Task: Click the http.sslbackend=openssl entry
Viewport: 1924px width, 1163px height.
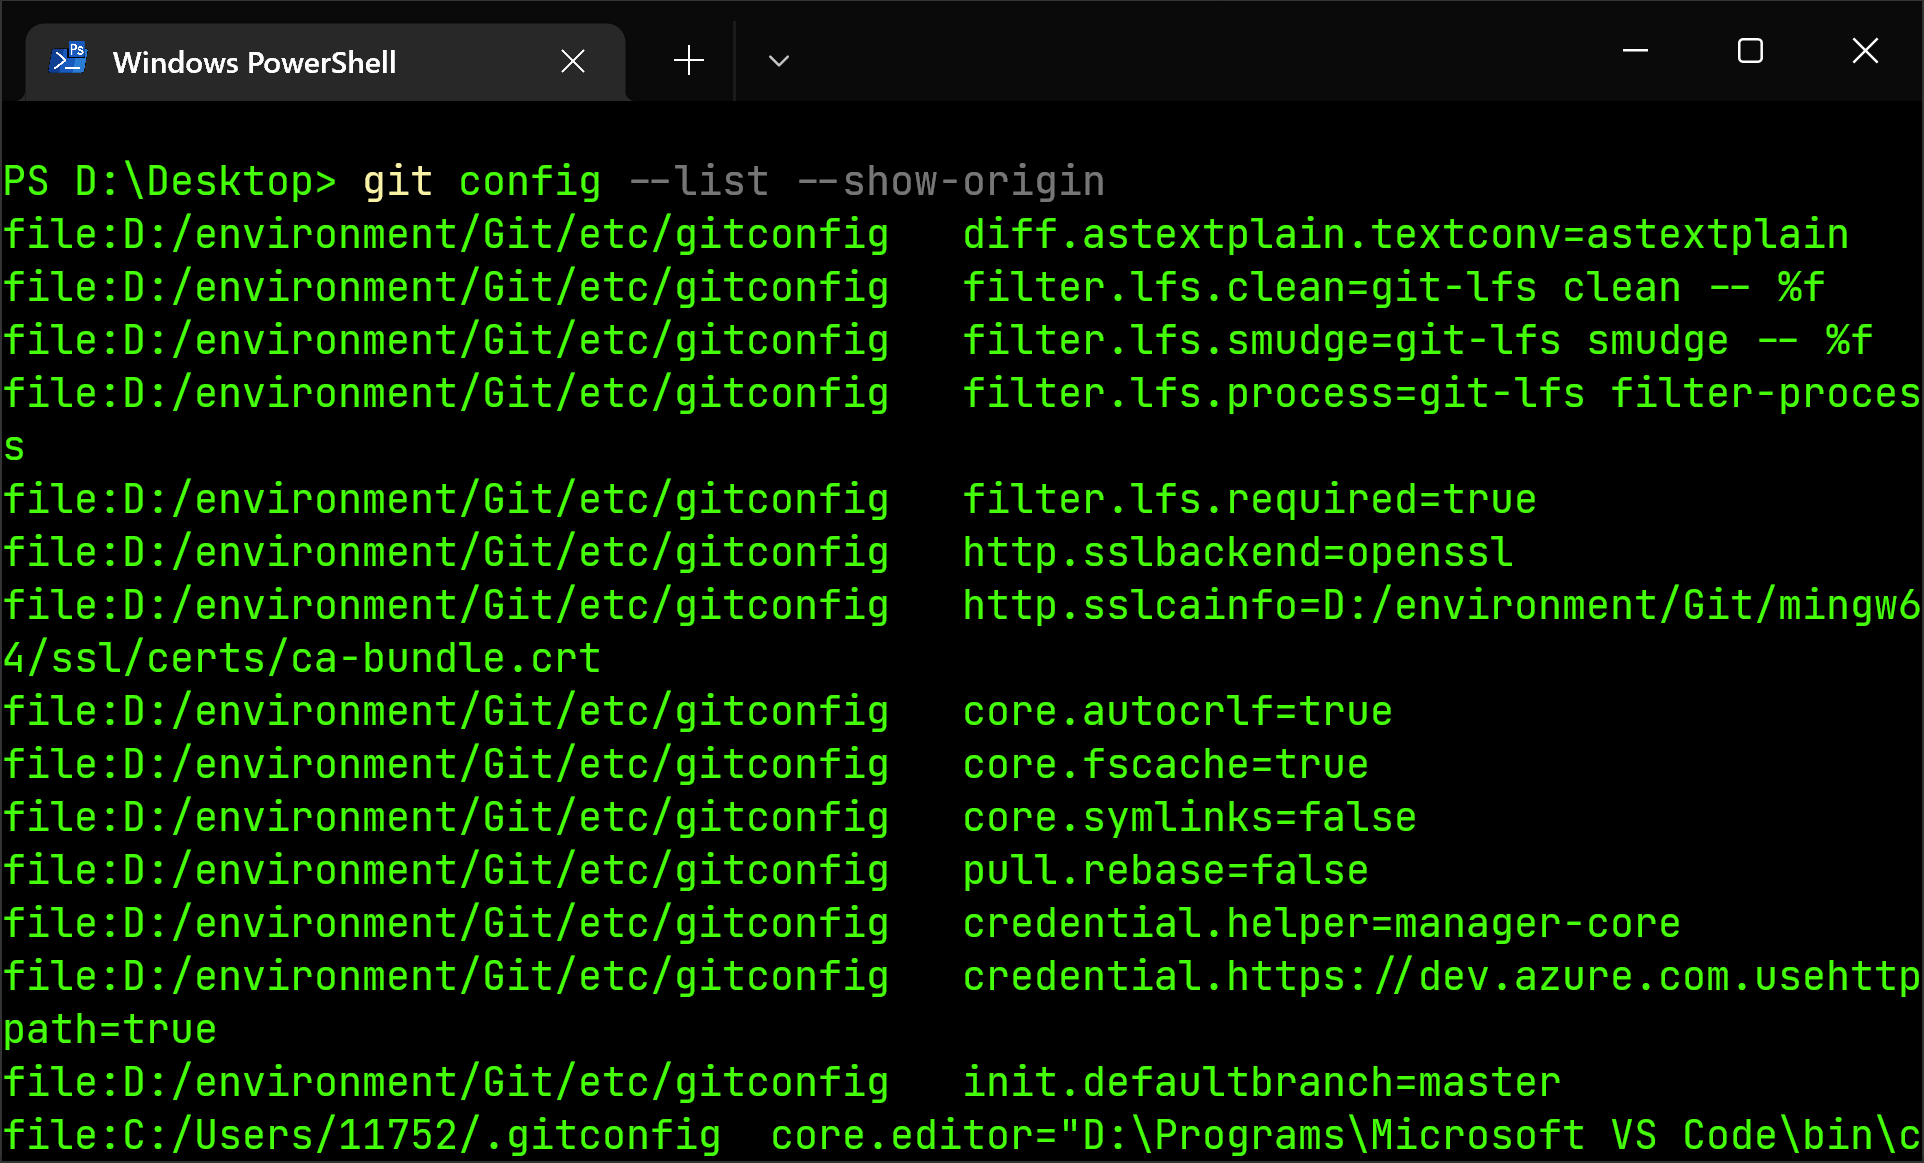Action: click(x=1237, y=553)
